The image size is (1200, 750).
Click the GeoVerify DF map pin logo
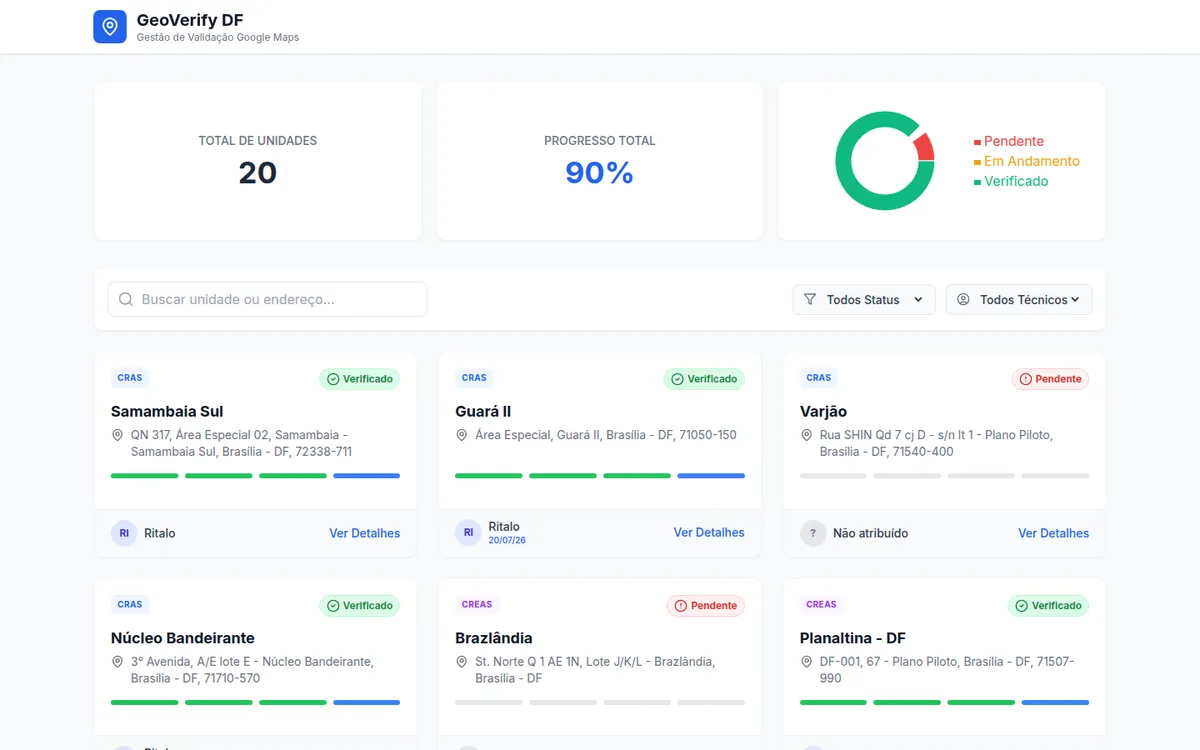[110, 27]
